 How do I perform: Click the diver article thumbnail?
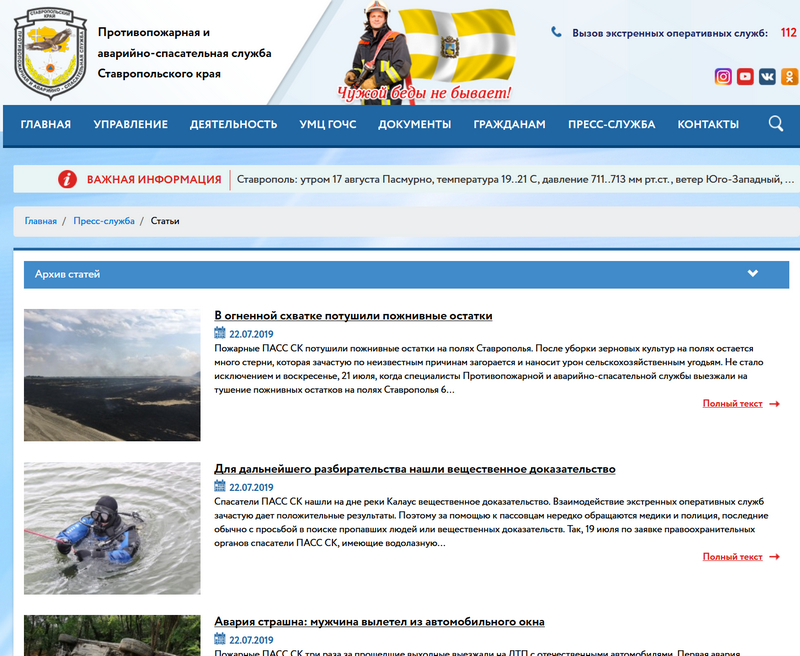[112, 528]
